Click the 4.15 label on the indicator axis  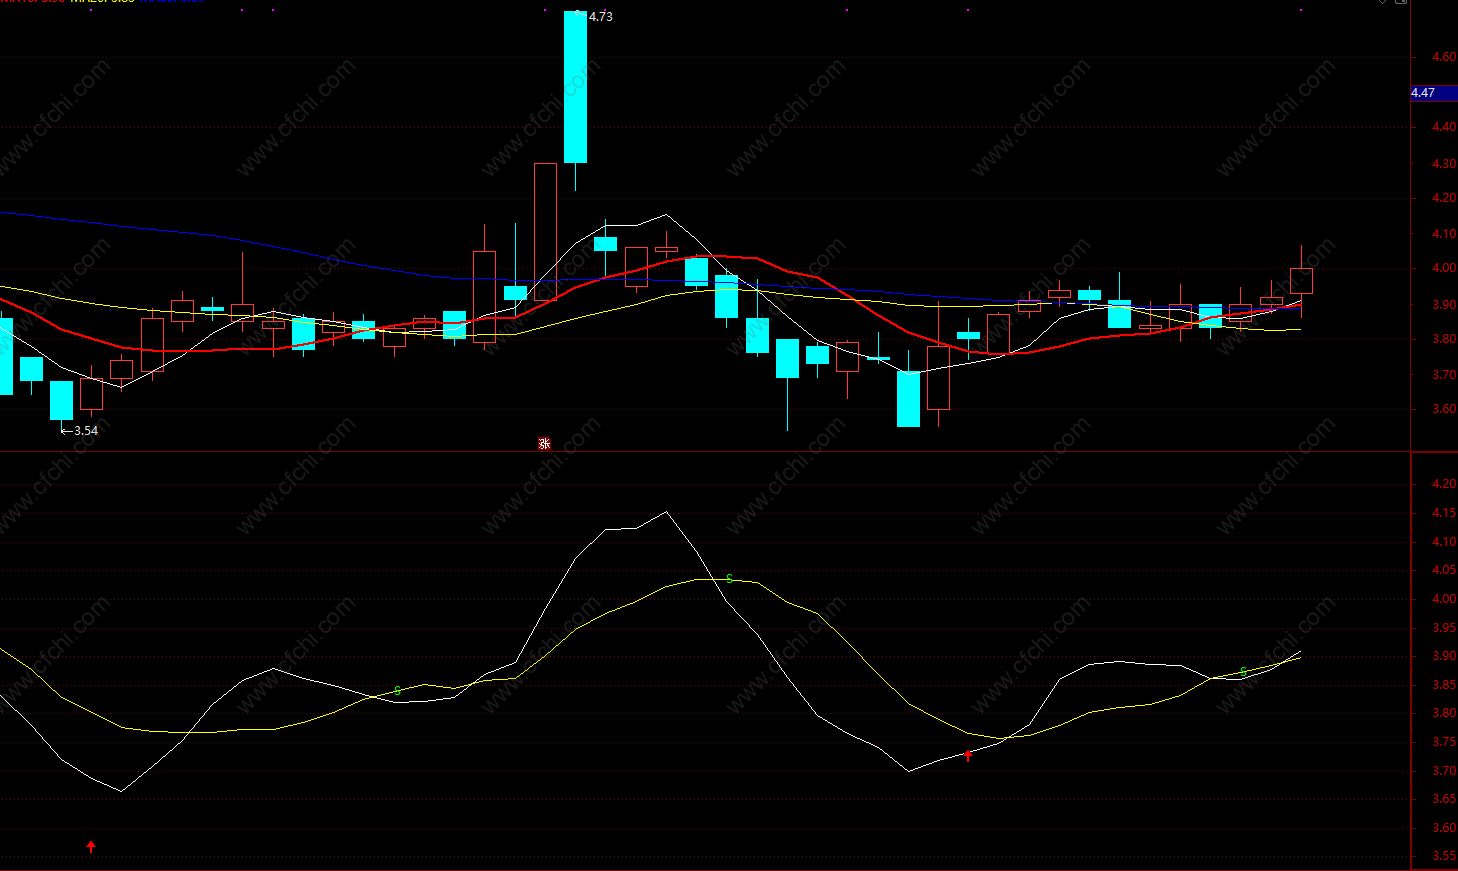click(1444, 513)
